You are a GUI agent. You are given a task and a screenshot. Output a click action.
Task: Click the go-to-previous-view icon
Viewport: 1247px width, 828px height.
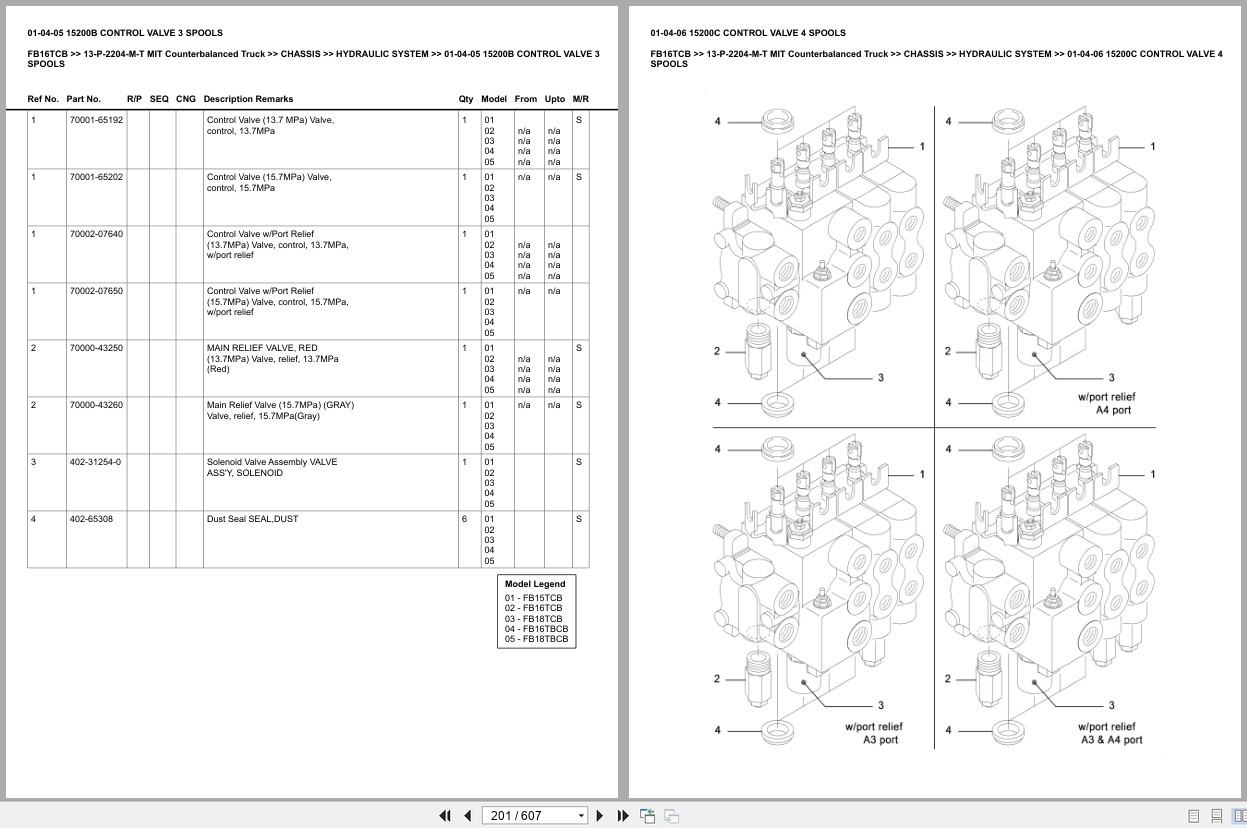647,815
